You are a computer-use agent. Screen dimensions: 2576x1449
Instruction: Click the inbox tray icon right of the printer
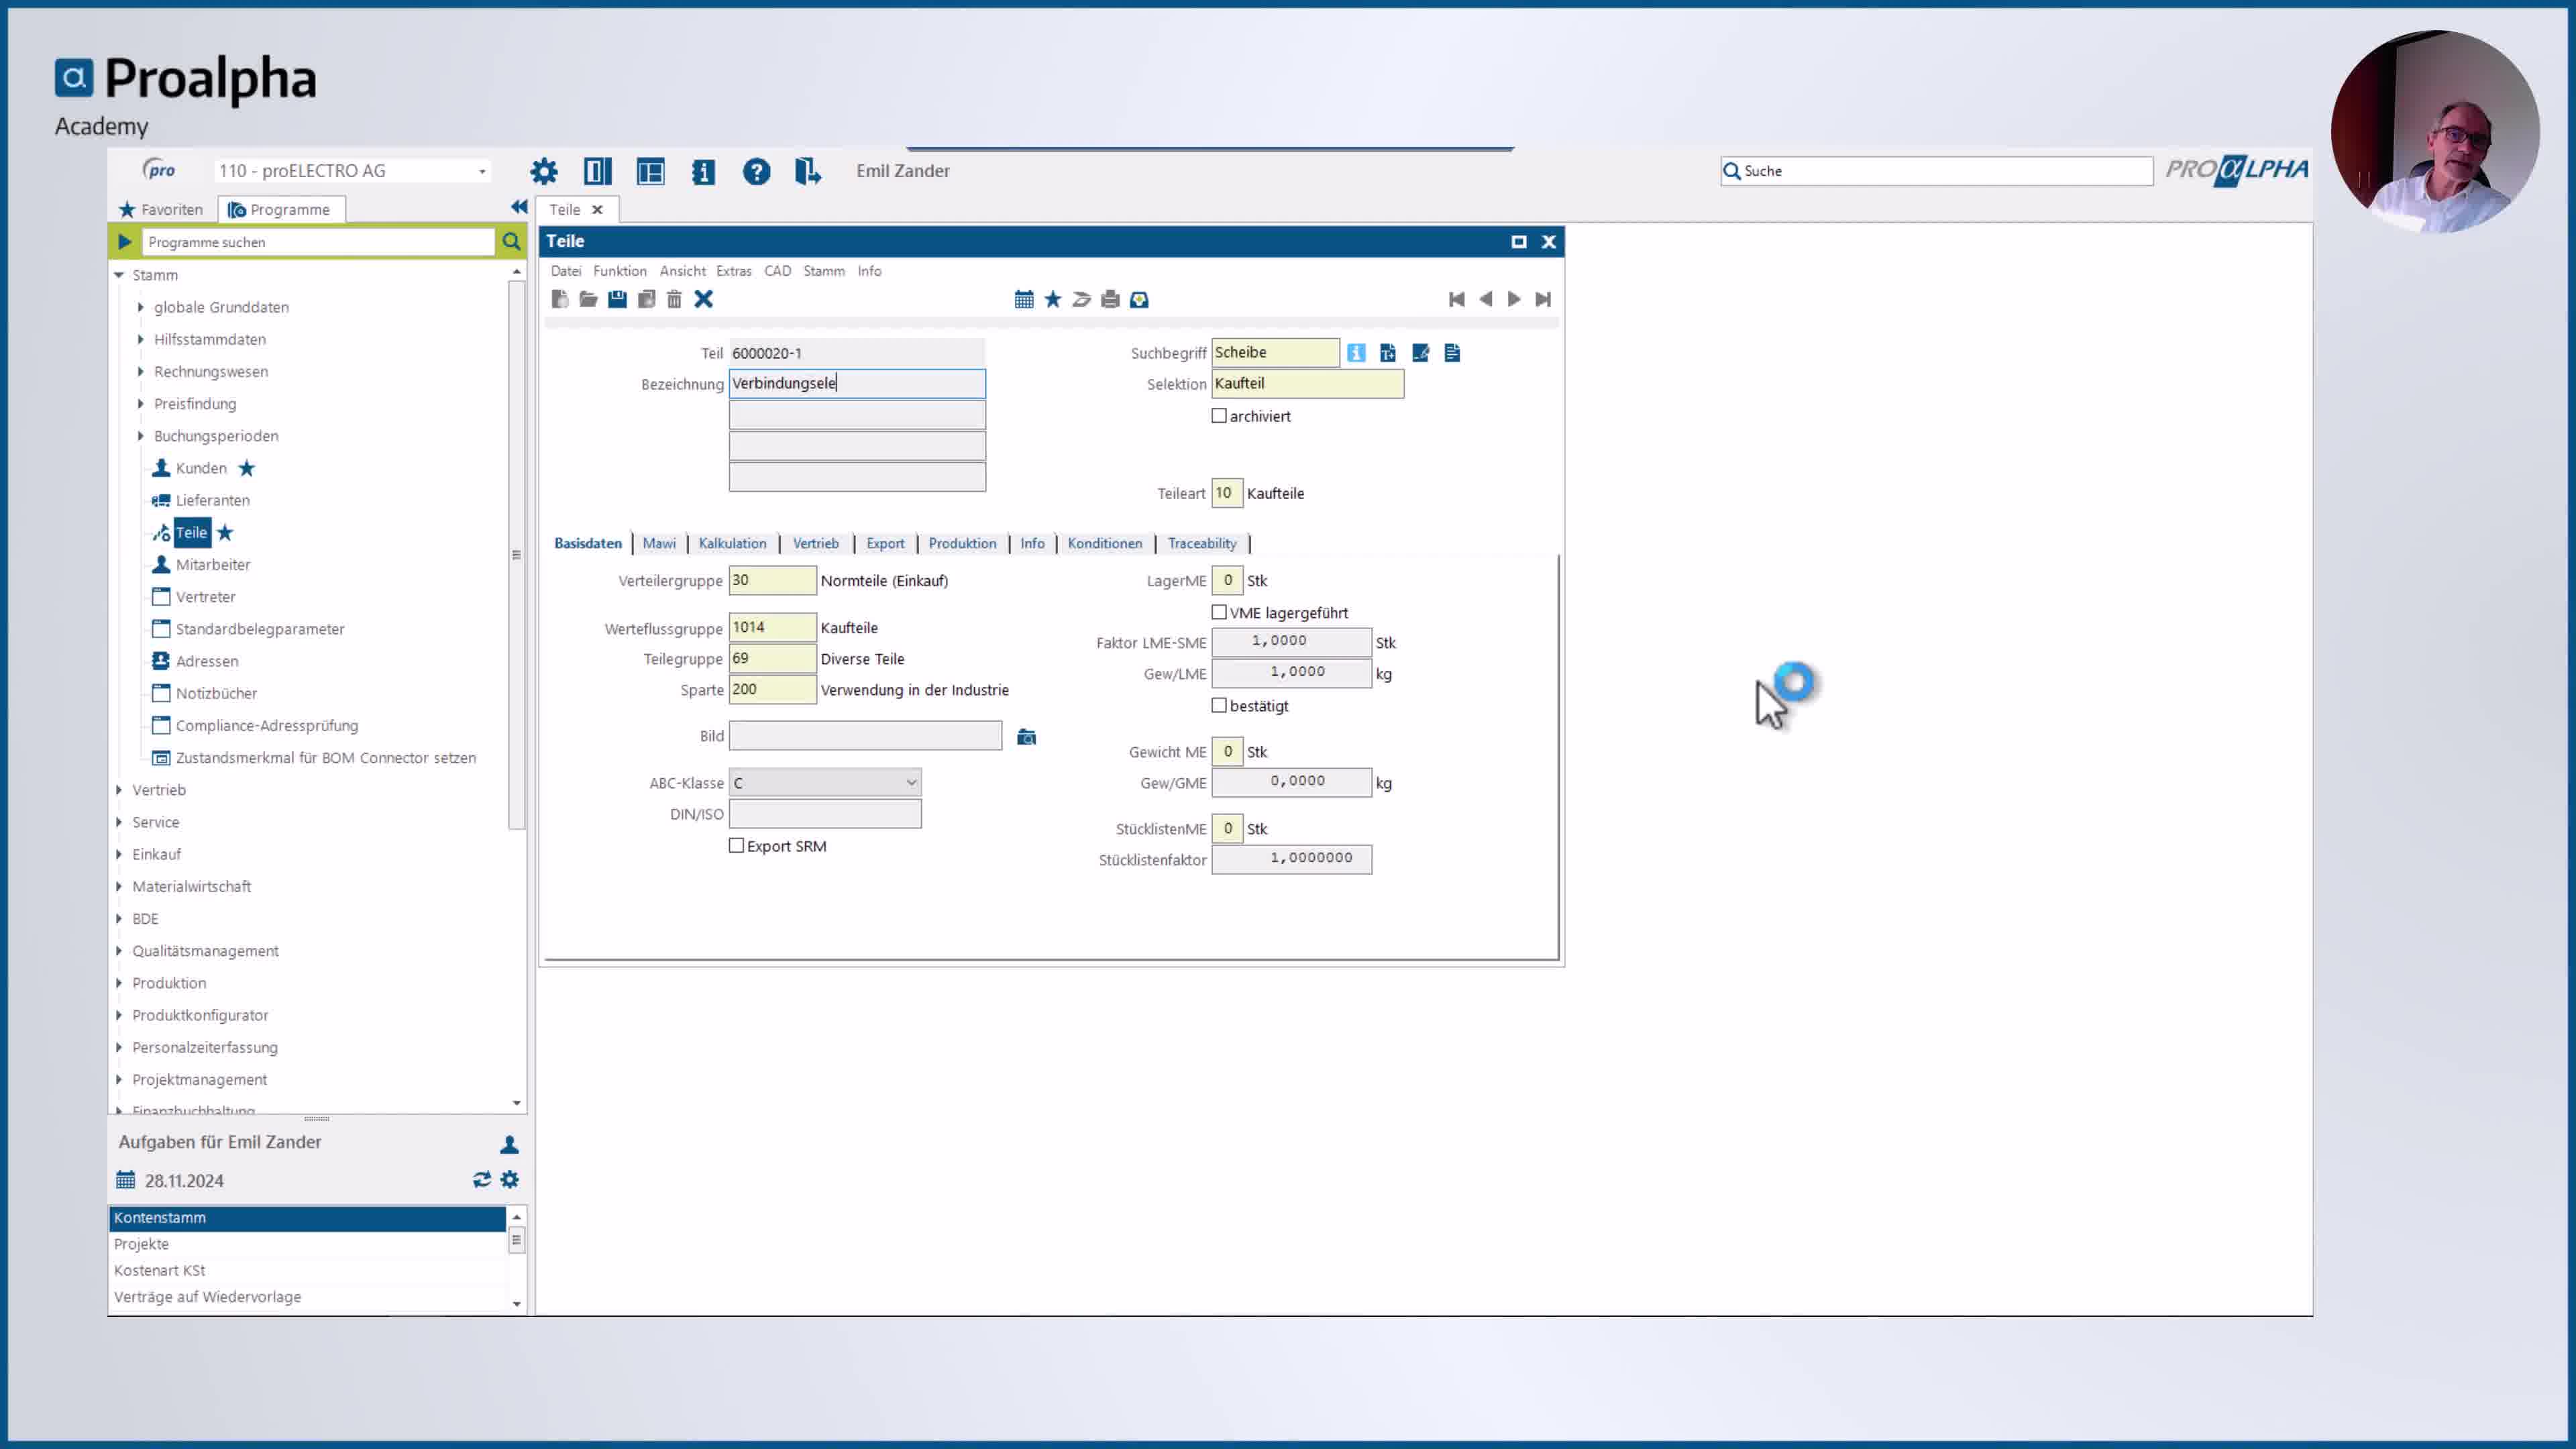coord(1139,299)
